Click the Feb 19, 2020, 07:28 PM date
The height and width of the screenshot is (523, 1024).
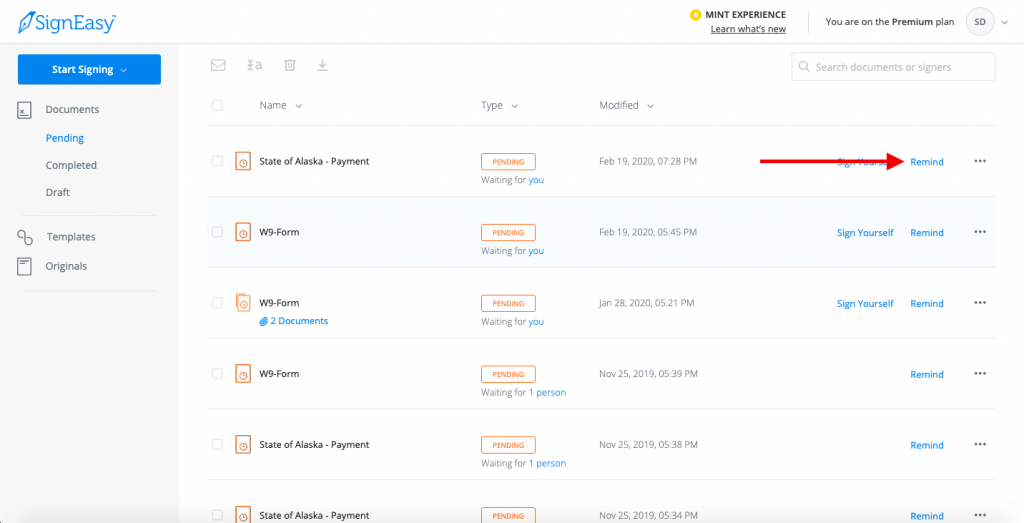[648, 161]
